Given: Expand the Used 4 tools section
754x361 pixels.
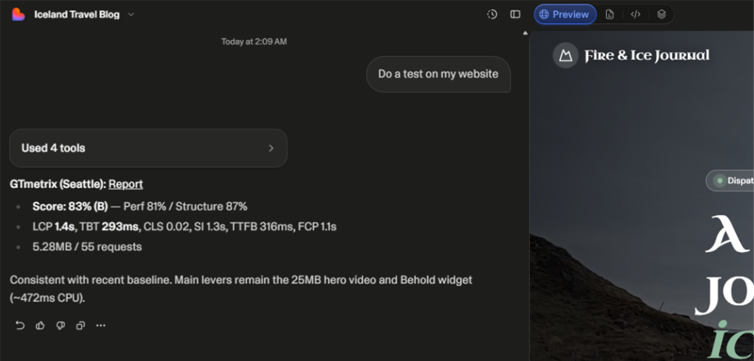Looking at the screenshot, I should pos(148,148).
